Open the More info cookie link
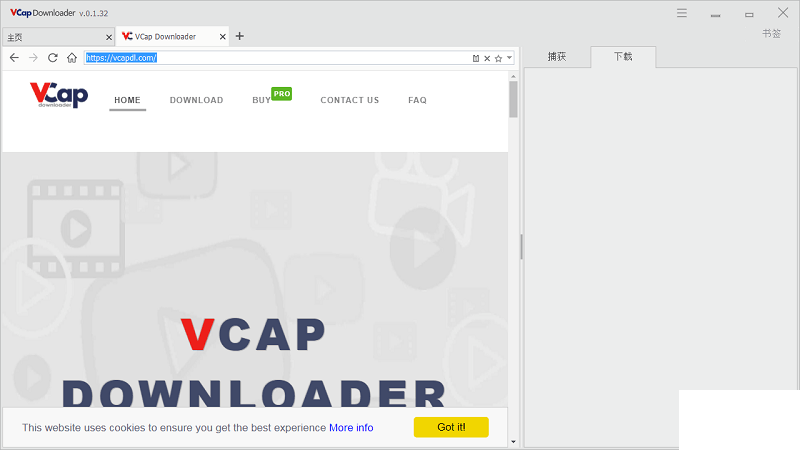Viewport: 800px width, 450px height. pos(351,428)
